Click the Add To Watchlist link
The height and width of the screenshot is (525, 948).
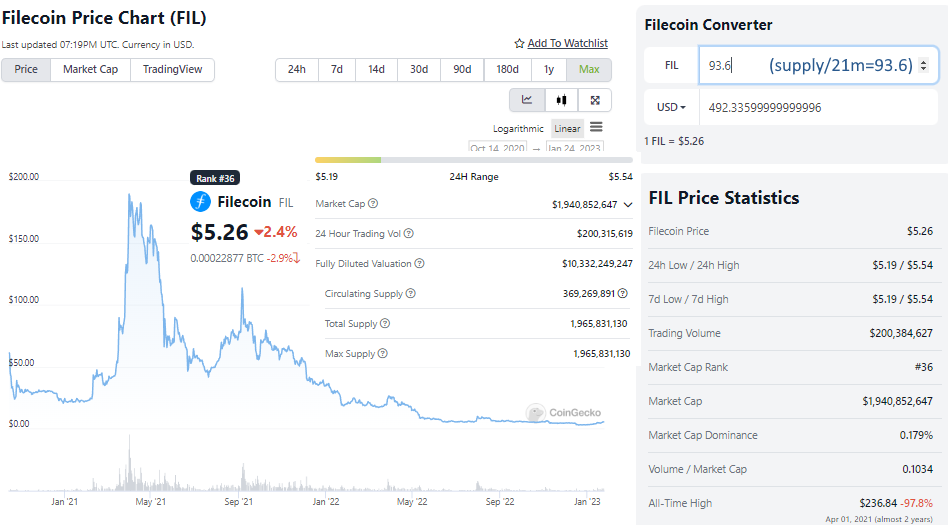tap(567, 44)
